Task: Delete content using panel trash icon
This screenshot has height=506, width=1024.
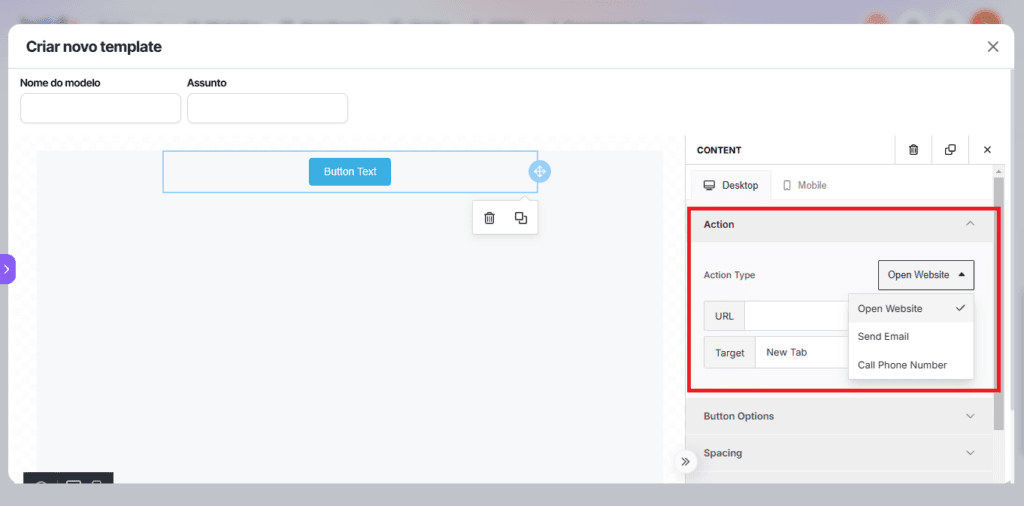Action: [x=913, y=150]
